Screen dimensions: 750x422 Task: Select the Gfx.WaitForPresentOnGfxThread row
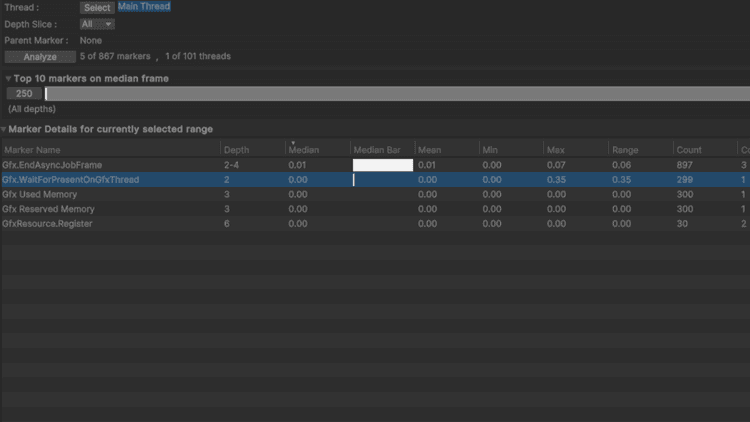point(375,180)
